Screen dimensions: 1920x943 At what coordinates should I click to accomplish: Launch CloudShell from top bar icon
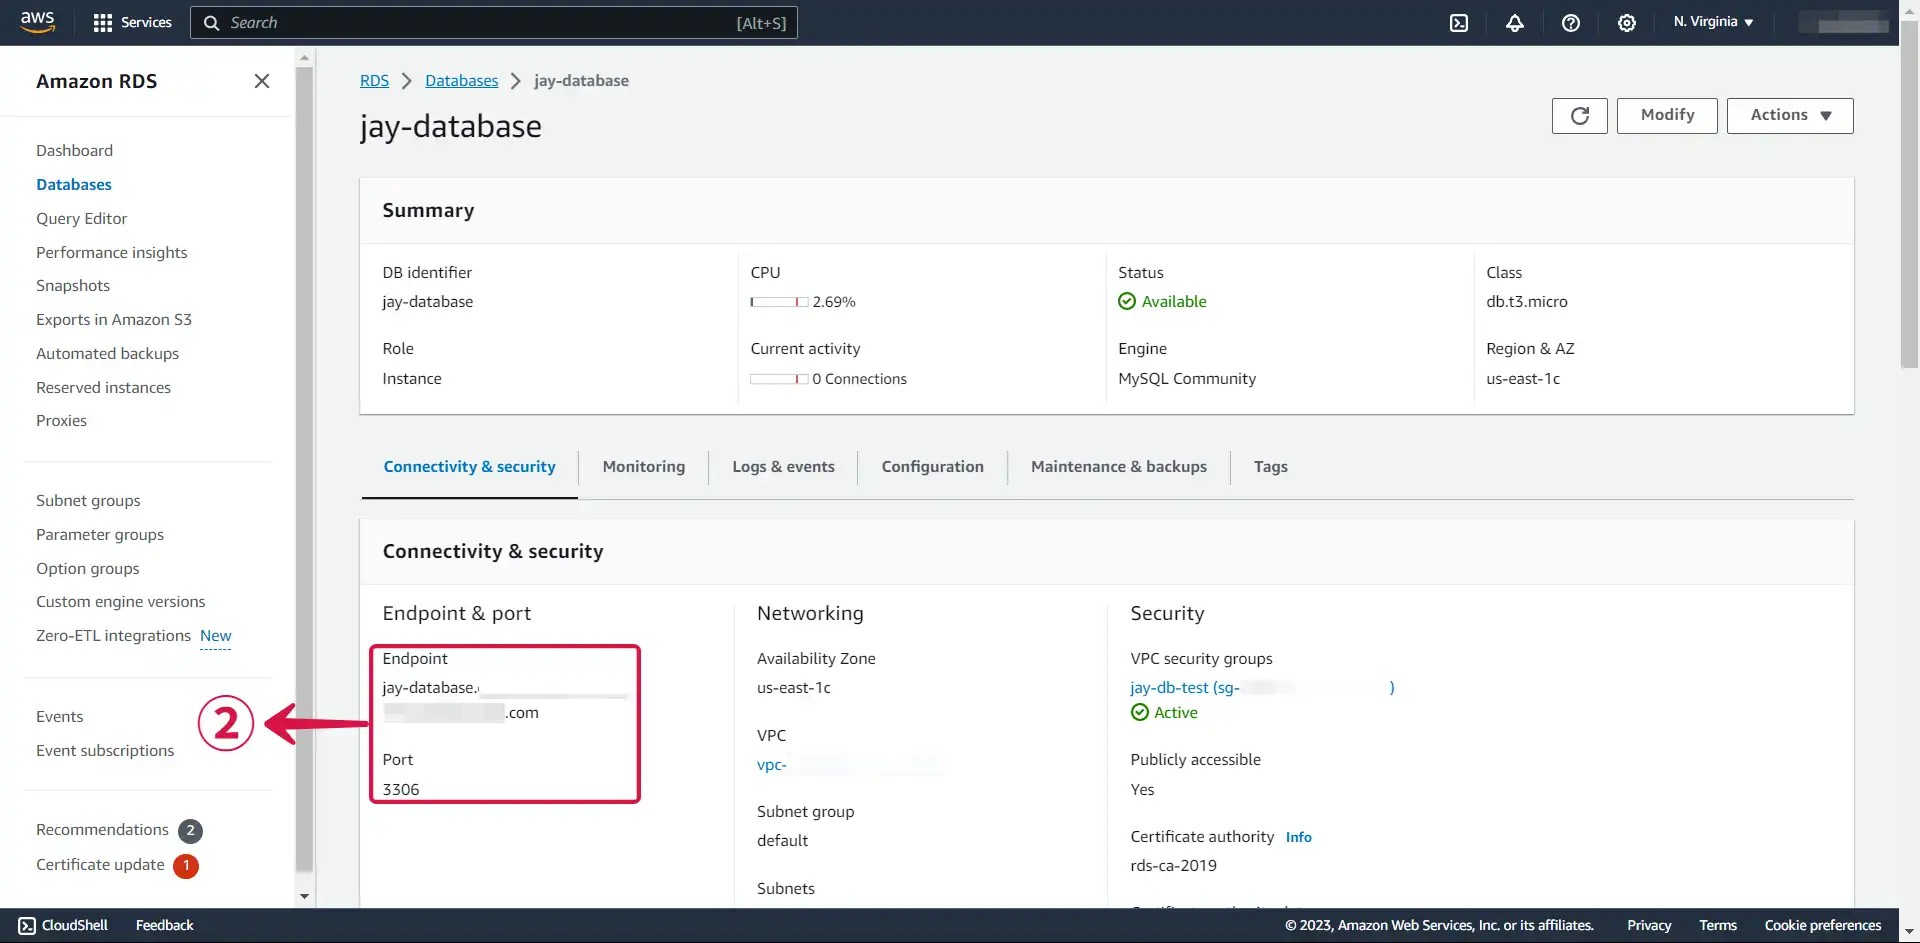pos(1459,22)
